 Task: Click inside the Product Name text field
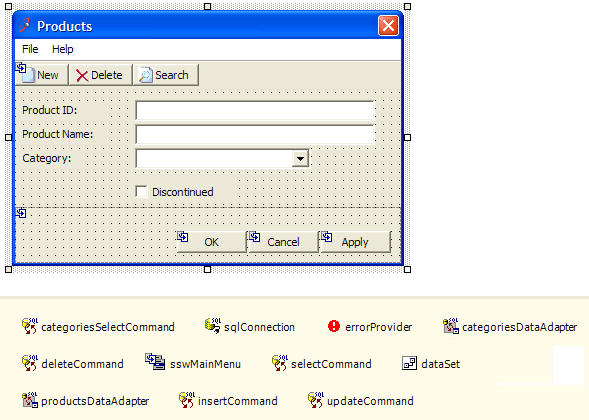255,134
